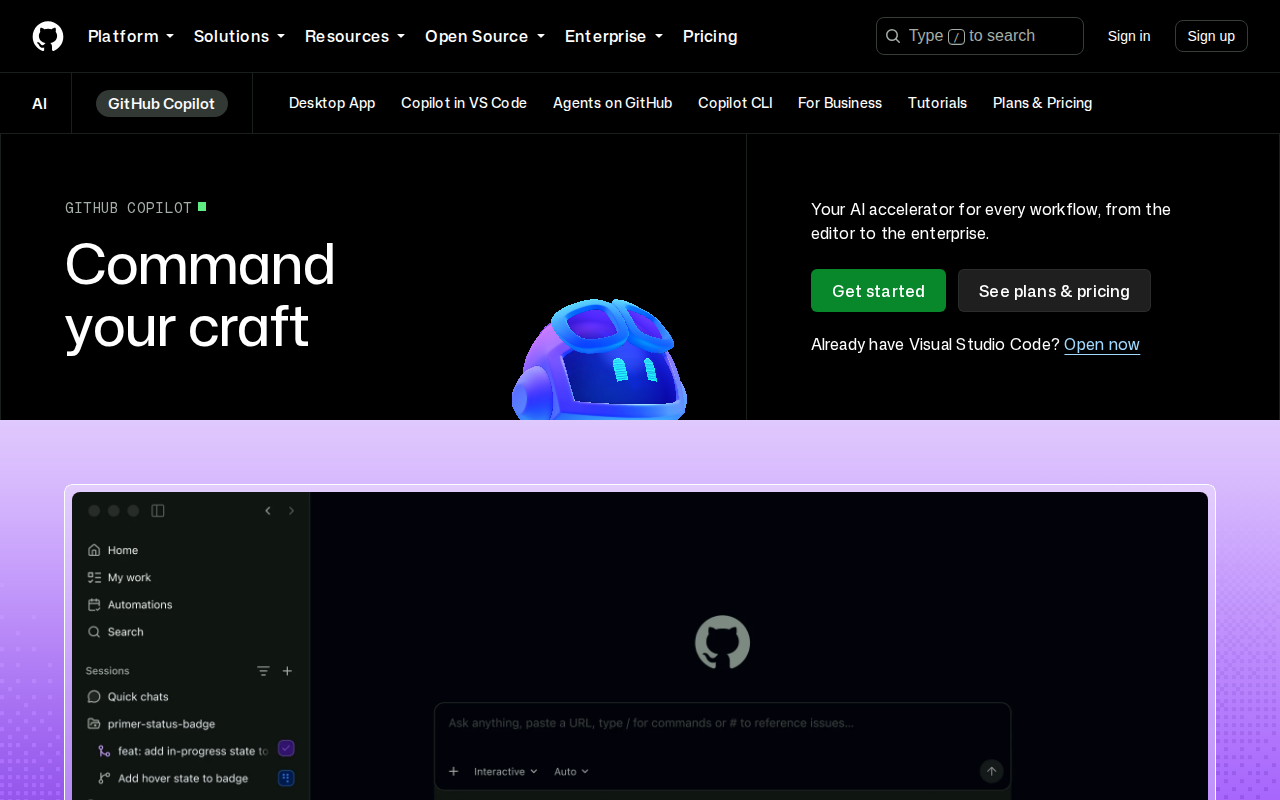1280x800 pixels.
Task: Click the plus icon next to Sessions
Action: (x=287, y=671)
